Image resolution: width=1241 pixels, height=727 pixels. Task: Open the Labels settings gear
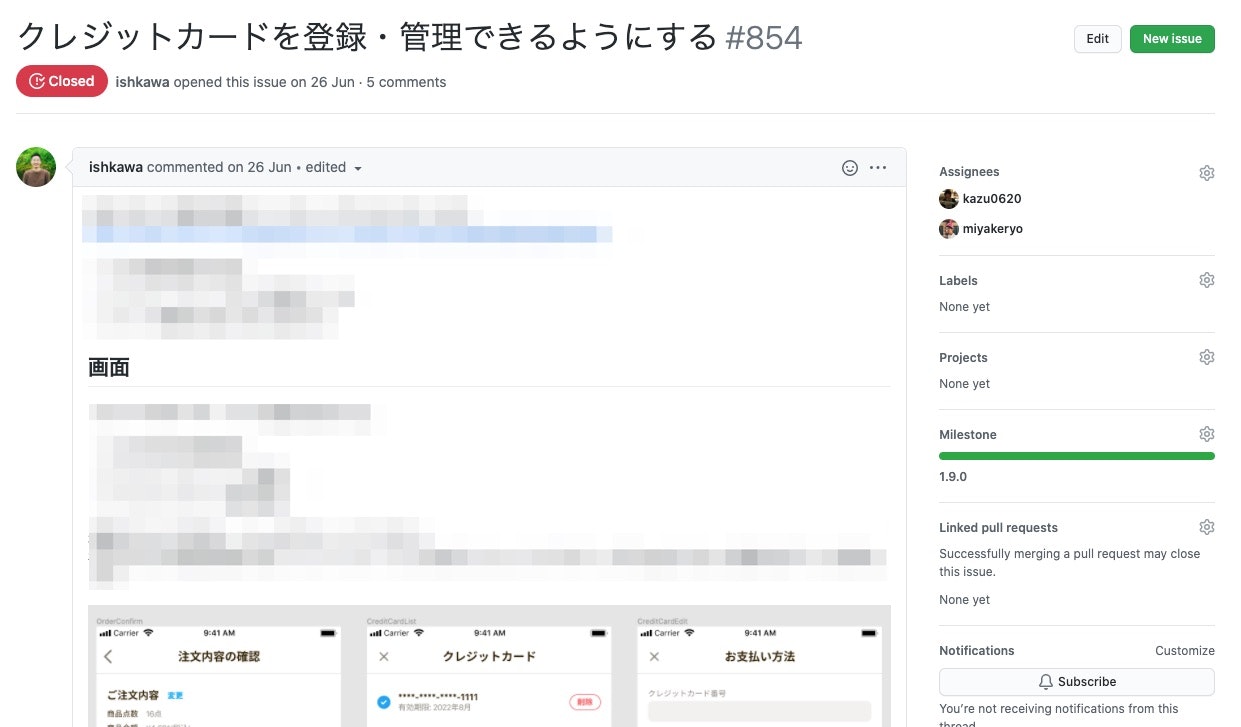tap(1206, 280)
